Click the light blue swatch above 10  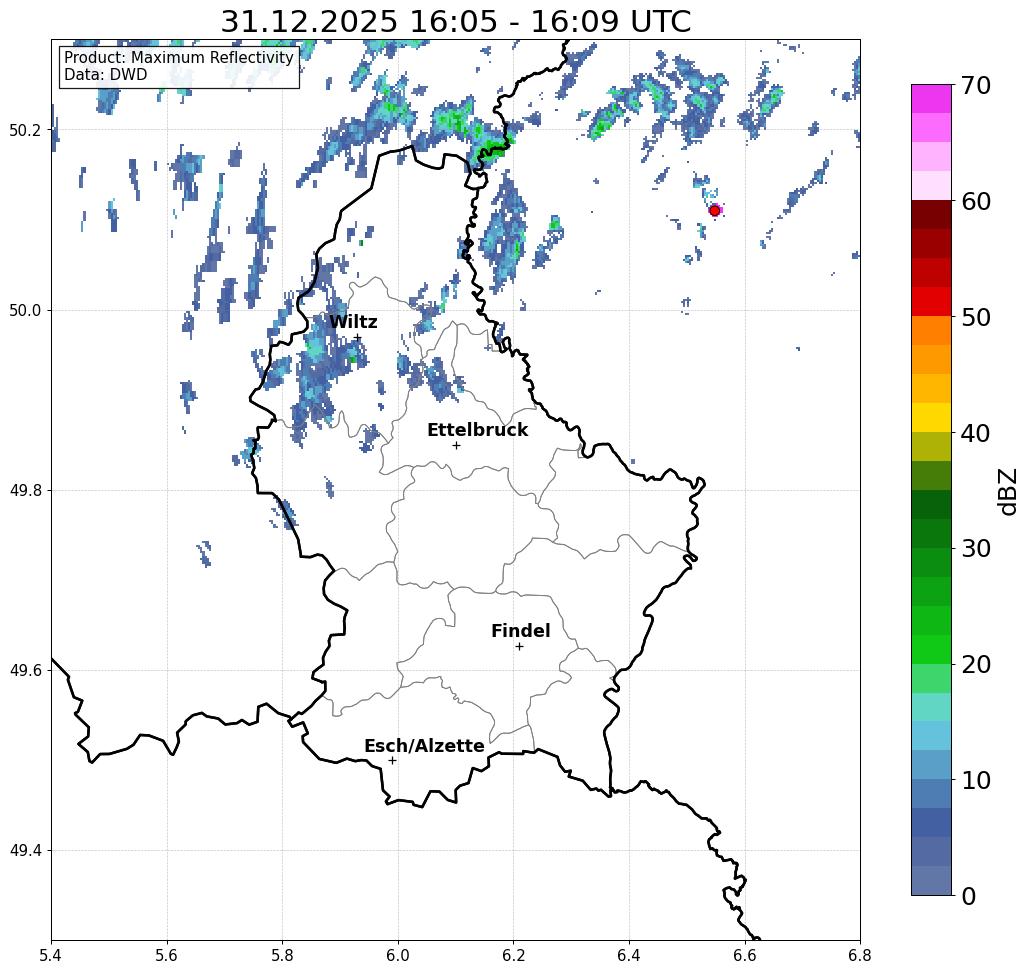pos(931,764)
